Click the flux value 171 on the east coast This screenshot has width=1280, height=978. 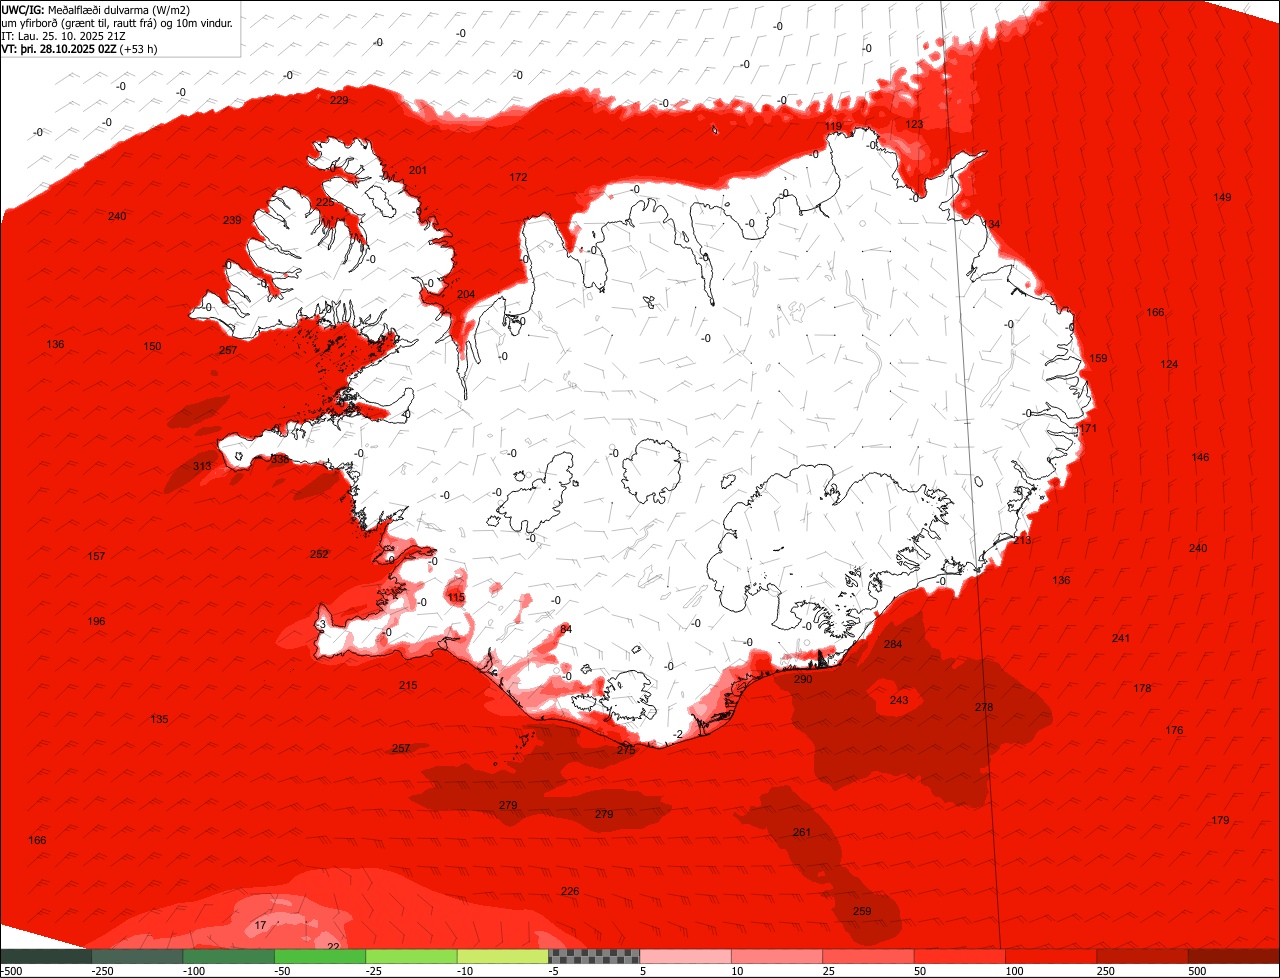click(1088, 428)
